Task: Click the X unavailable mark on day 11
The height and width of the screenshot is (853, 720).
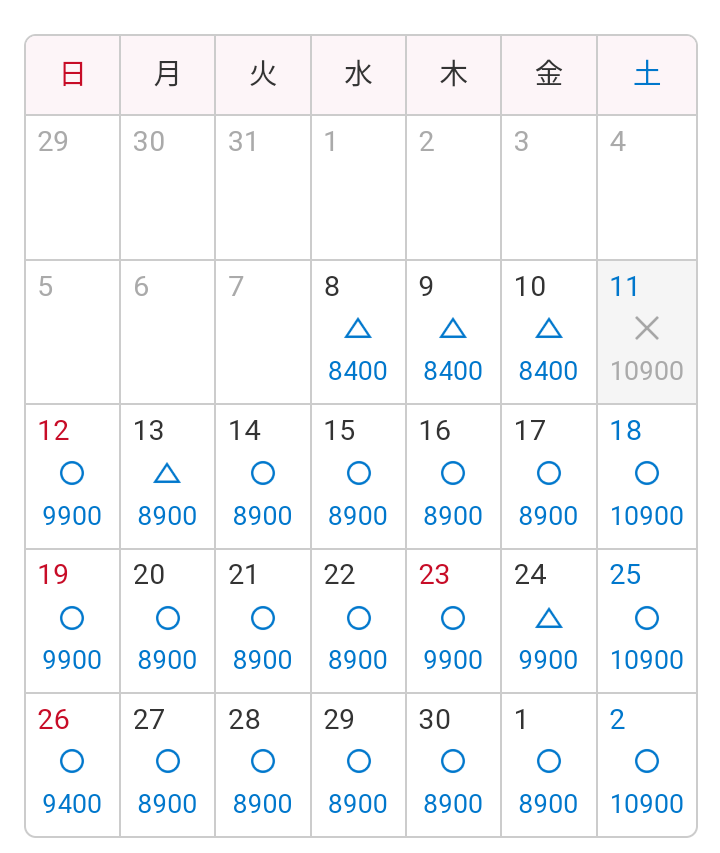Action: point(647,329)
